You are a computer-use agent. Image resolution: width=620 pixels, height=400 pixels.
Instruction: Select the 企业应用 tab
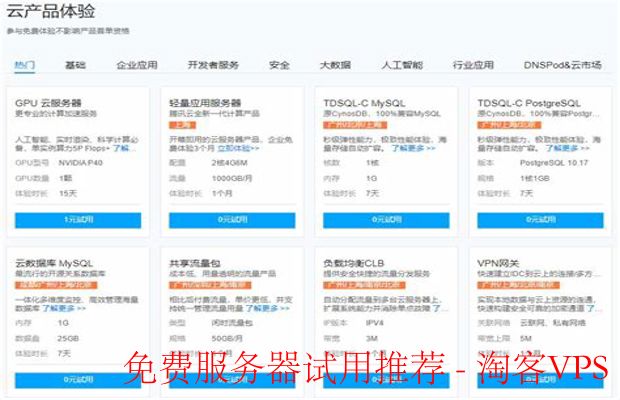pyautogui.click(x=137, y=65)
